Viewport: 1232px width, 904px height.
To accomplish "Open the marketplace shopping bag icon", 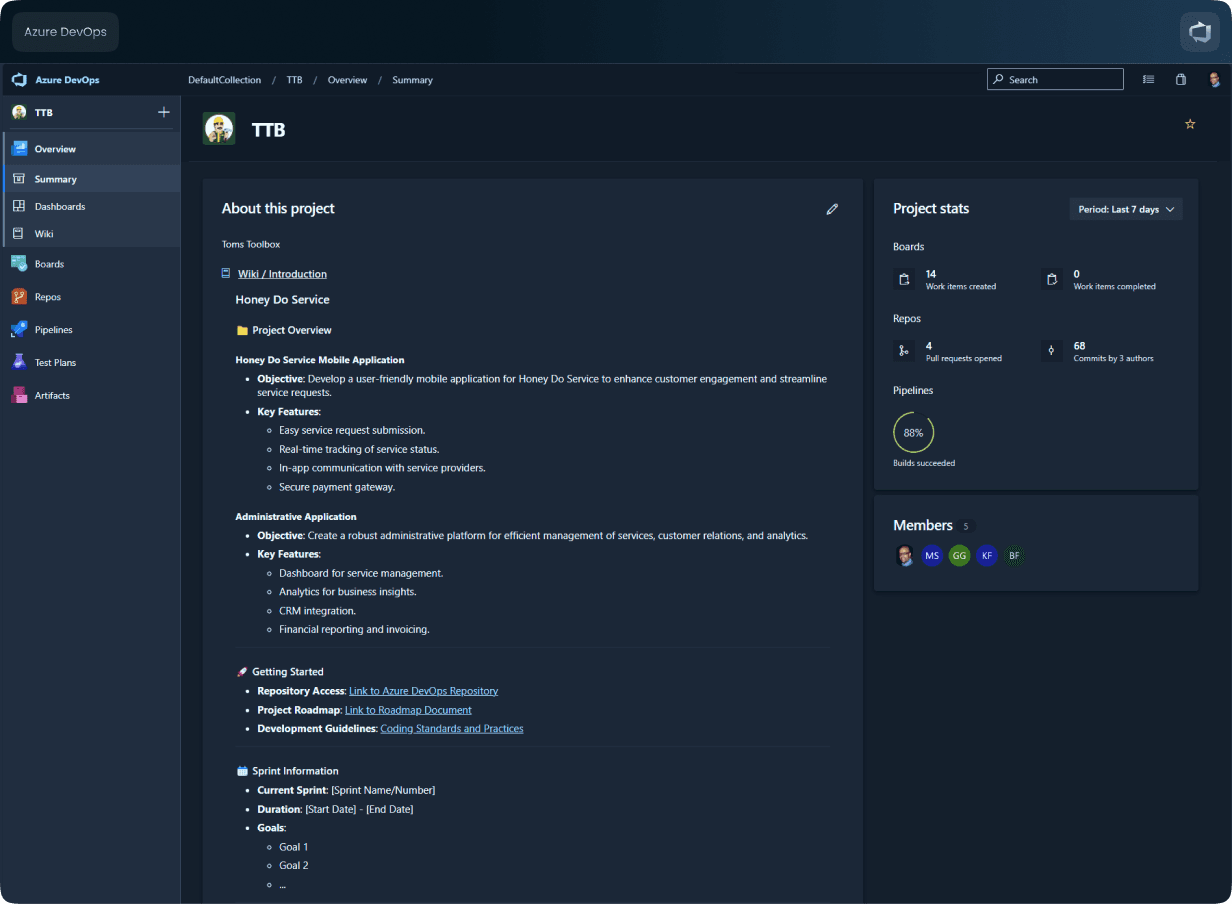I will point(1181,80).
